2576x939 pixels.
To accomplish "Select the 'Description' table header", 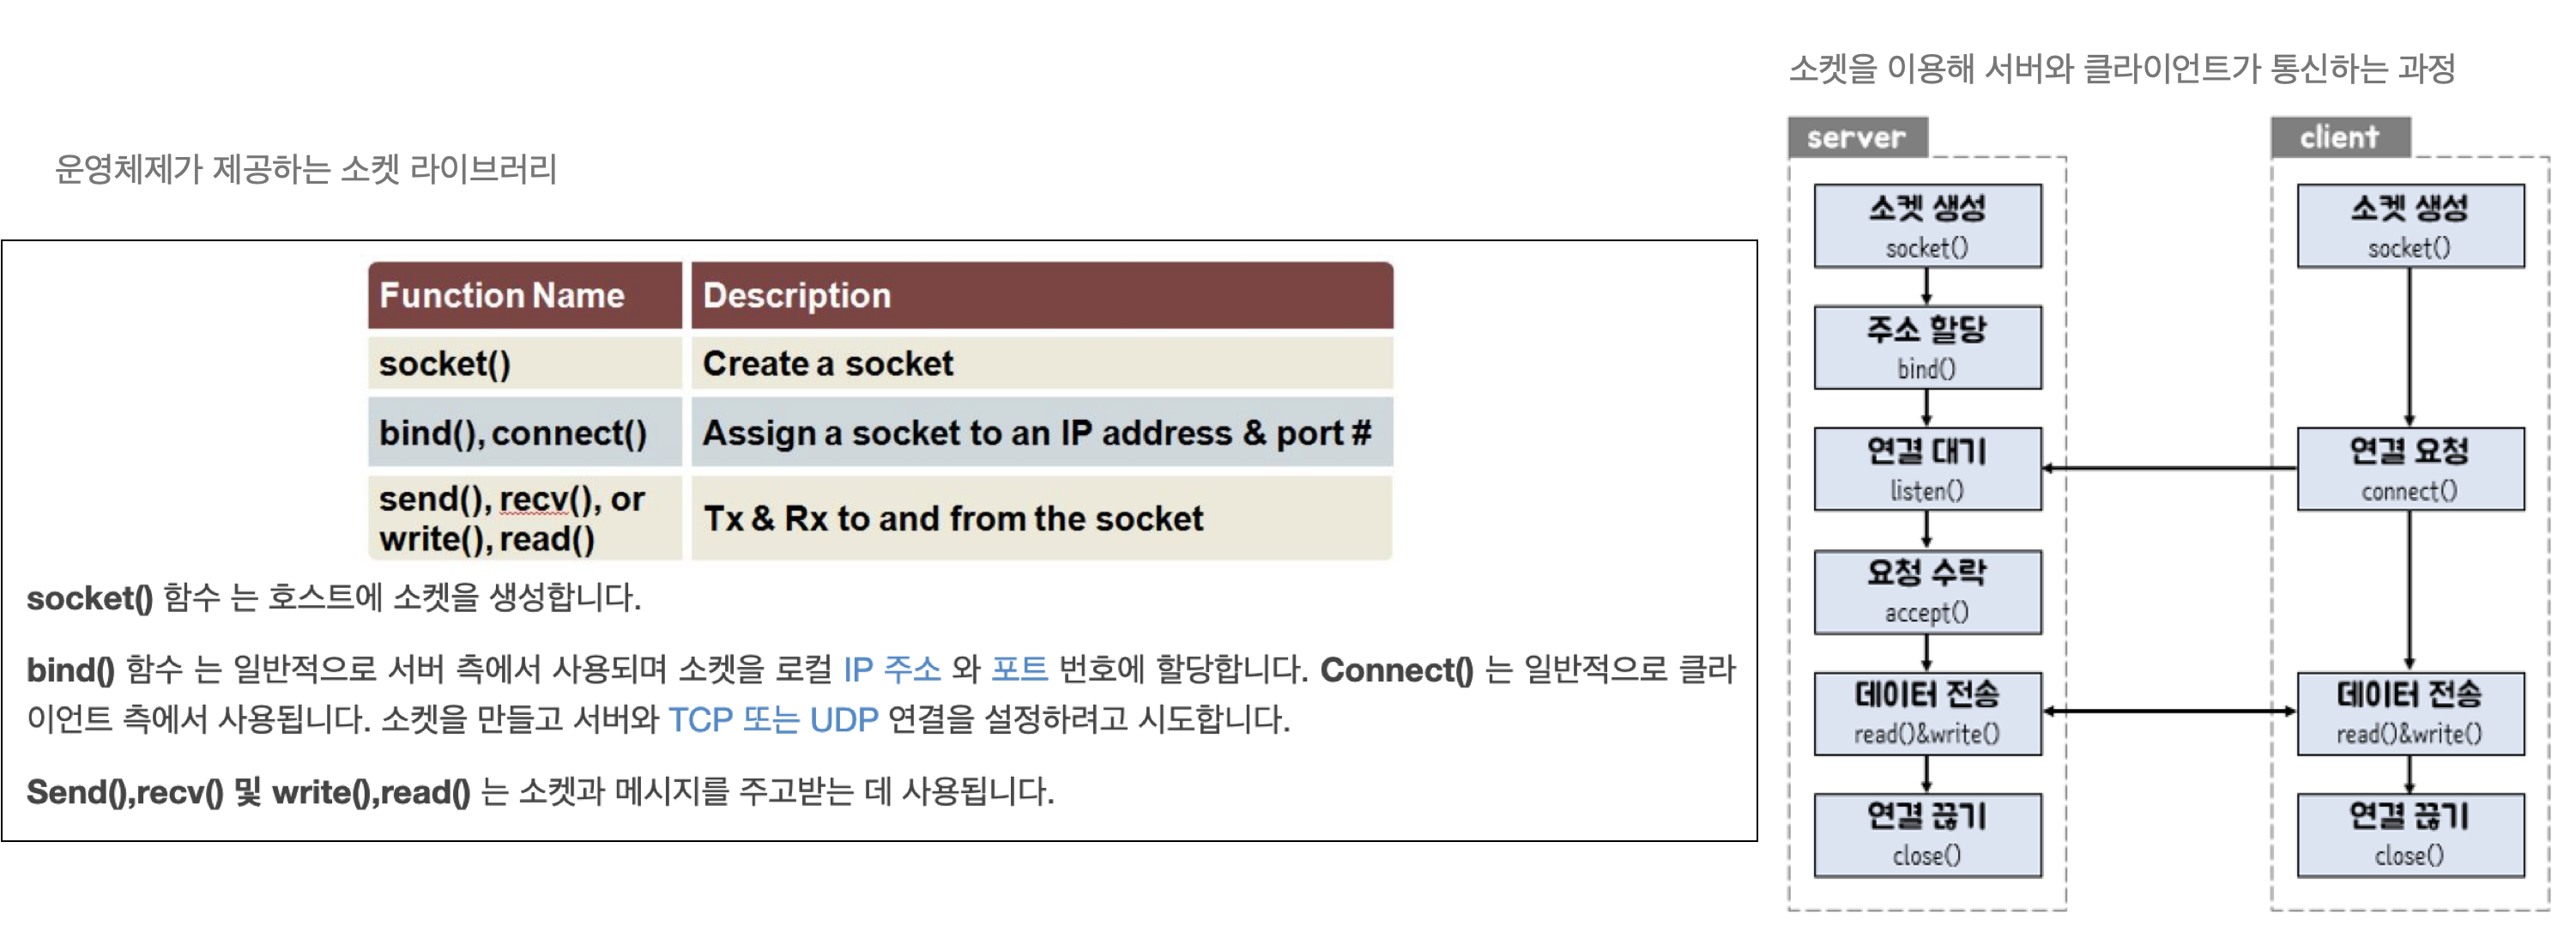I will pyautogui.click(x=1042, y=295).
